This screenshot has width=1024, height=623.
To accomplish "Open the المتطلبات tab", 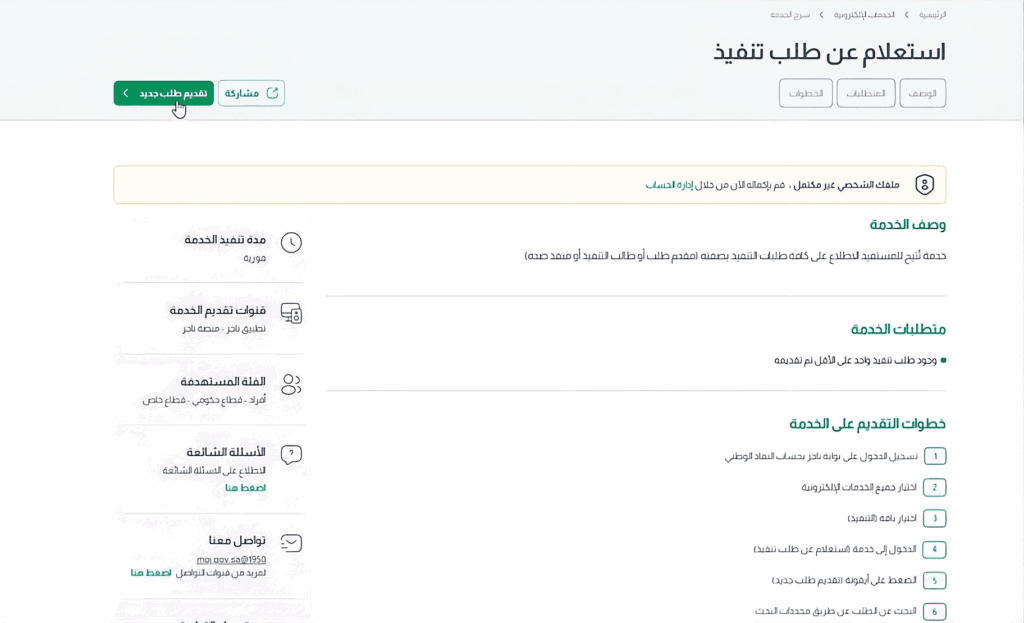I will 866,93.
